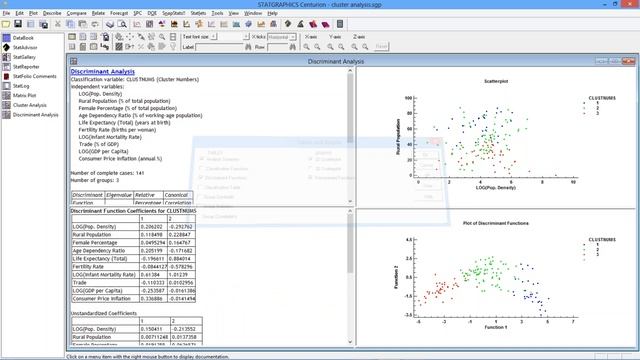The width and height of the screenshot is (640, 360).
Task: Click the StatLog icon in the sidebar
Action: tap(6, 86)
